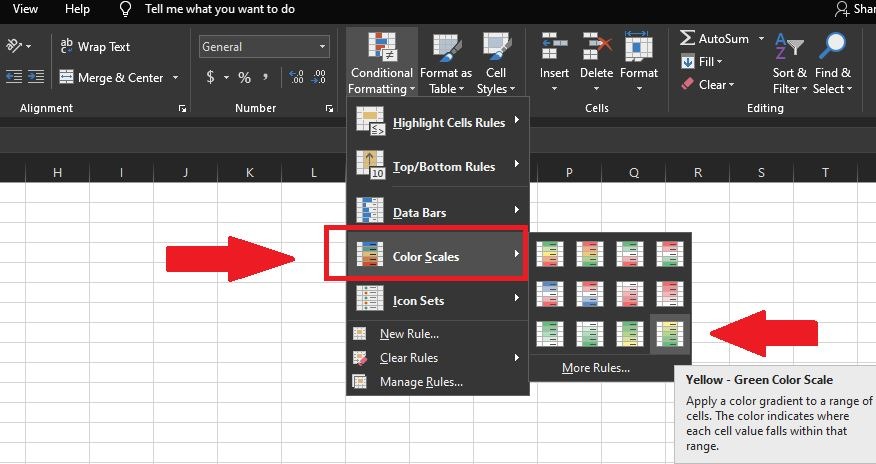This screenshot has width=876, height=464.
Task: Open the AutoSum dropdown arrow
Action: [761, 39]
